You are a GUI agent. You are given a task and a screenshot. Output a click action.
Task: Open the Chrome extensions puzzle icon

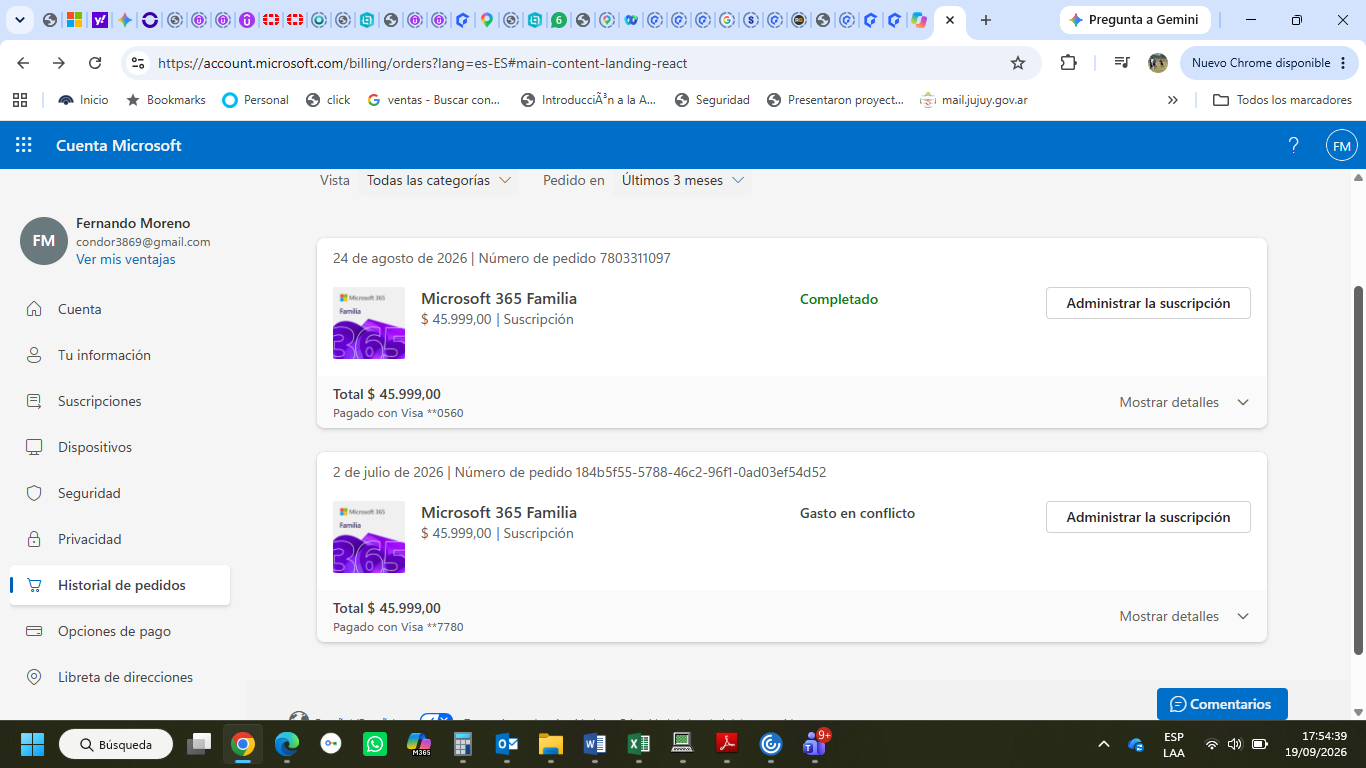pyautogui.click(x=1068, y=63)
